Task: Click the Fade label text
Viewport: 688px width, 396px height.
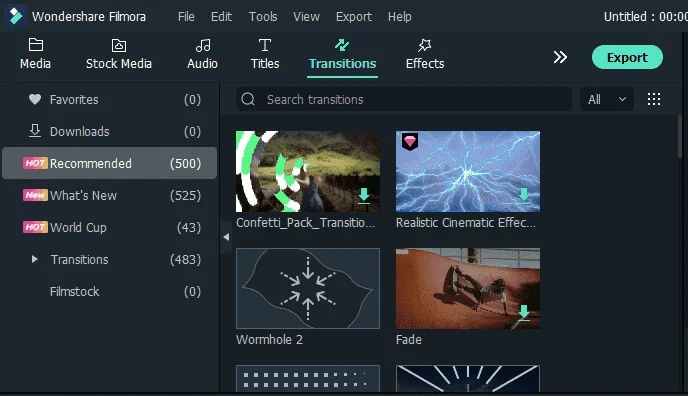Action: tap(408, 339)
